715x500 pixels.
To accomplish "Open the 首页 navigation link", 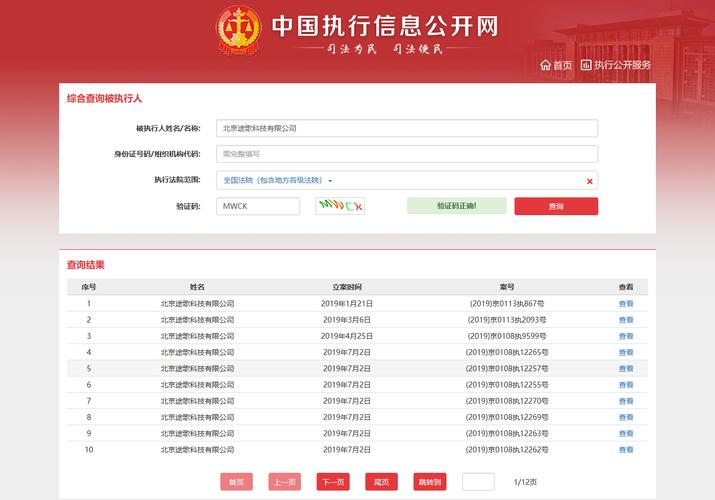I will [x=562, y=65].
